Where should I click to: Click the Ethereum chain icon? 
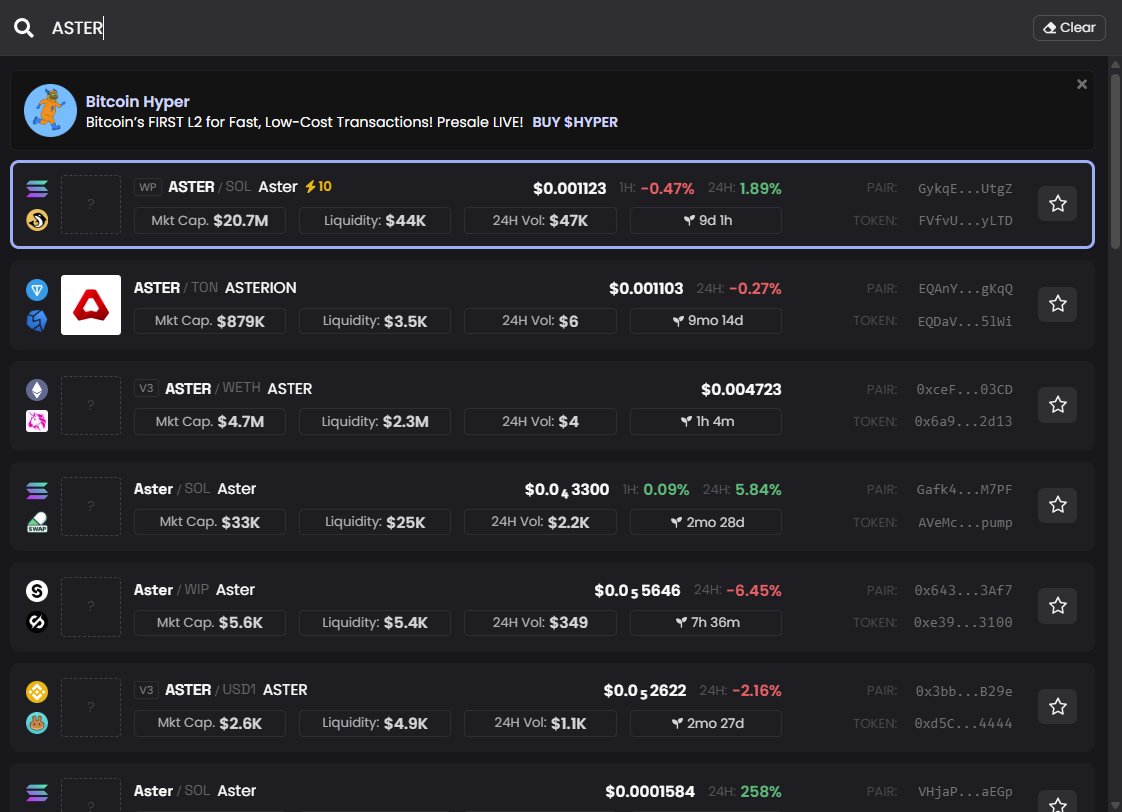point(37,389)
